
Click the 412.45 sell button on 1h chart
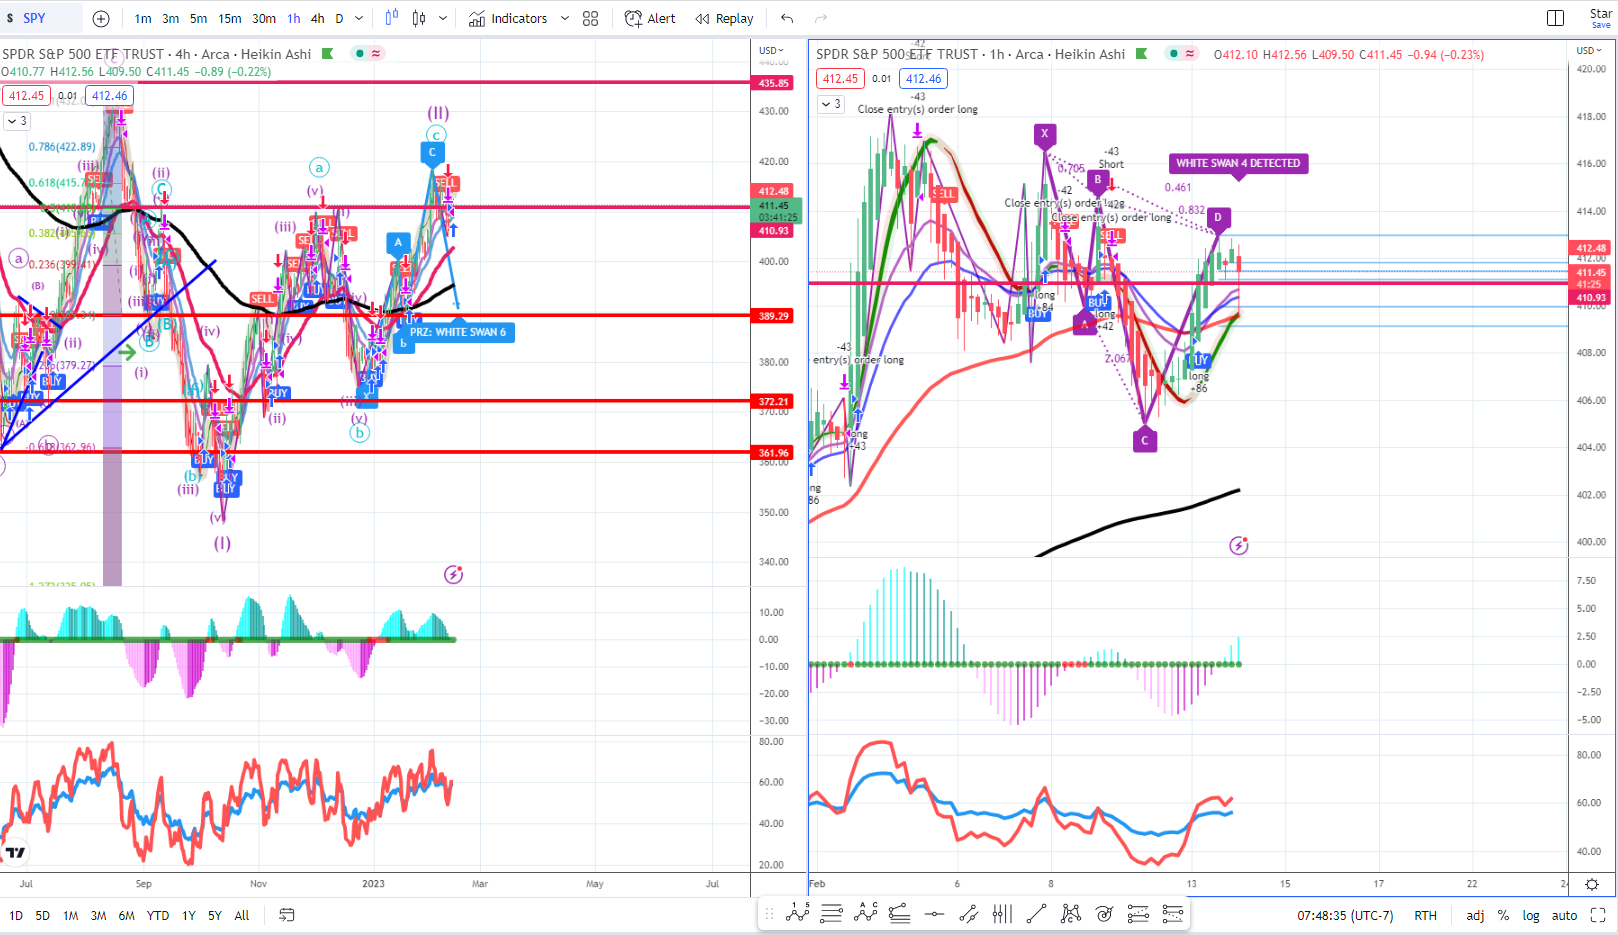click(841, 79)
